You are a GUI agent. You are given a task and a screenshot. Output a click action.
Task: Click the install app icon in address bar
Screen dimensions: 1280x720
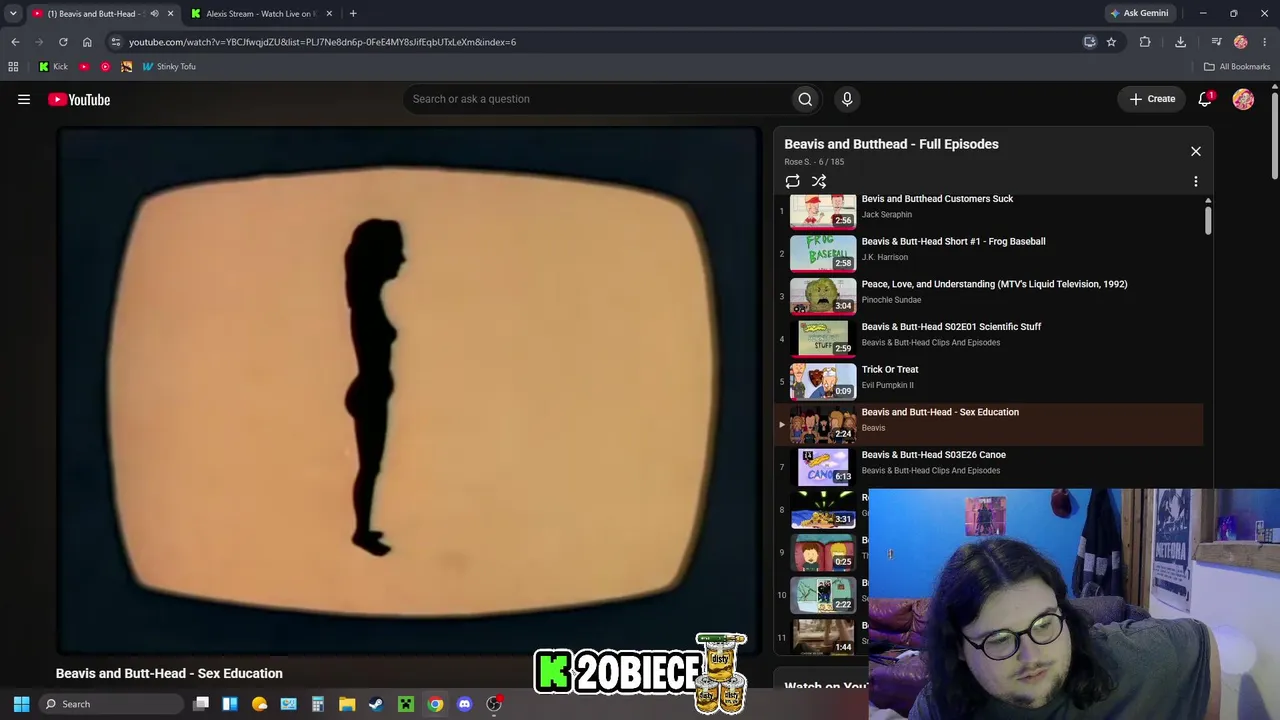click(1090, 42)
